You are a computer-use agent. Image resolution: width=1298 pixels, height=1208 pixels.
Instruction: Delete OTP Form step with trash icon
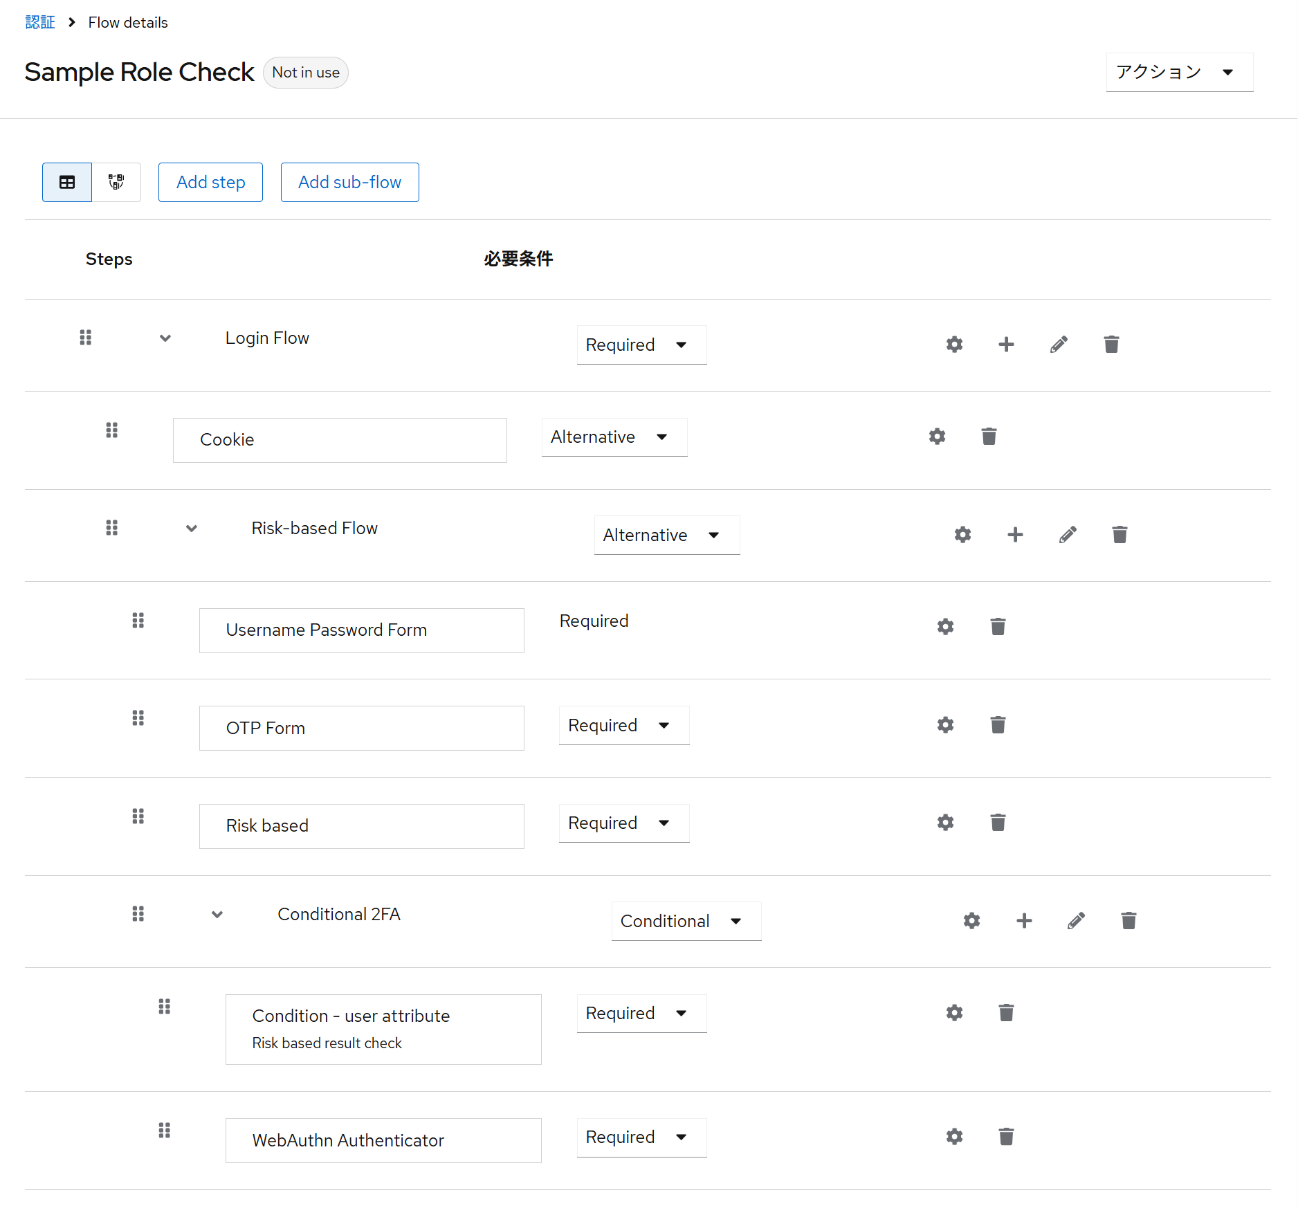click(x=998, y=724)
